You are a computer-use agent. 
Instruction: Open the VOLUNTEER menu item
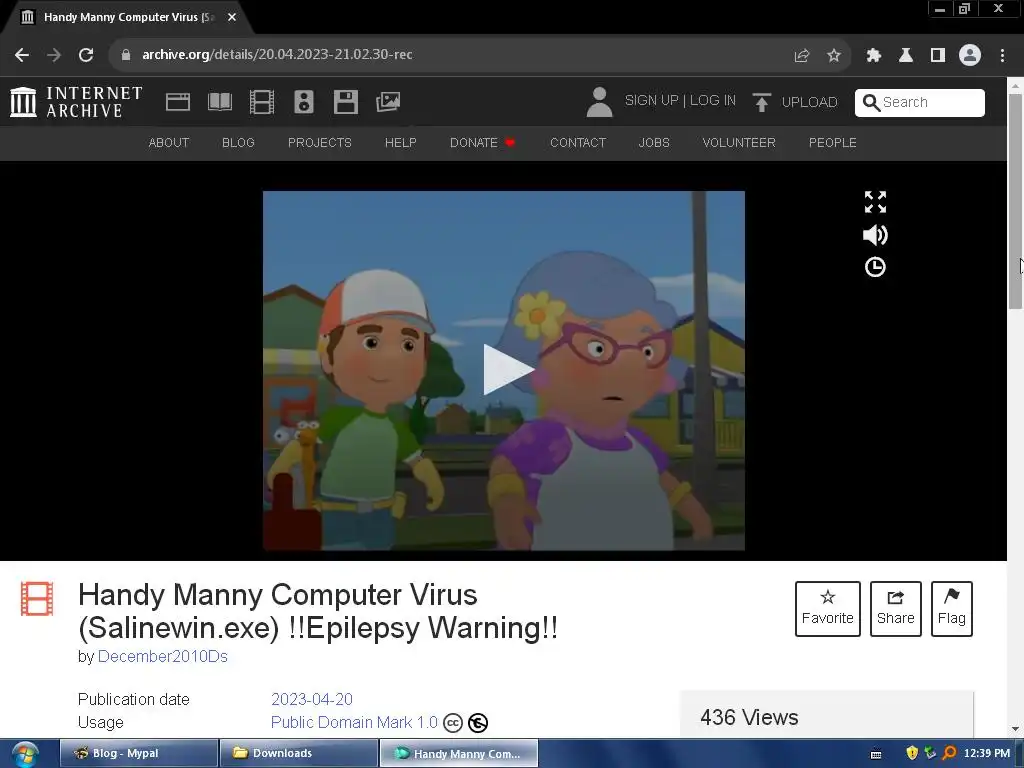[739, 142]
